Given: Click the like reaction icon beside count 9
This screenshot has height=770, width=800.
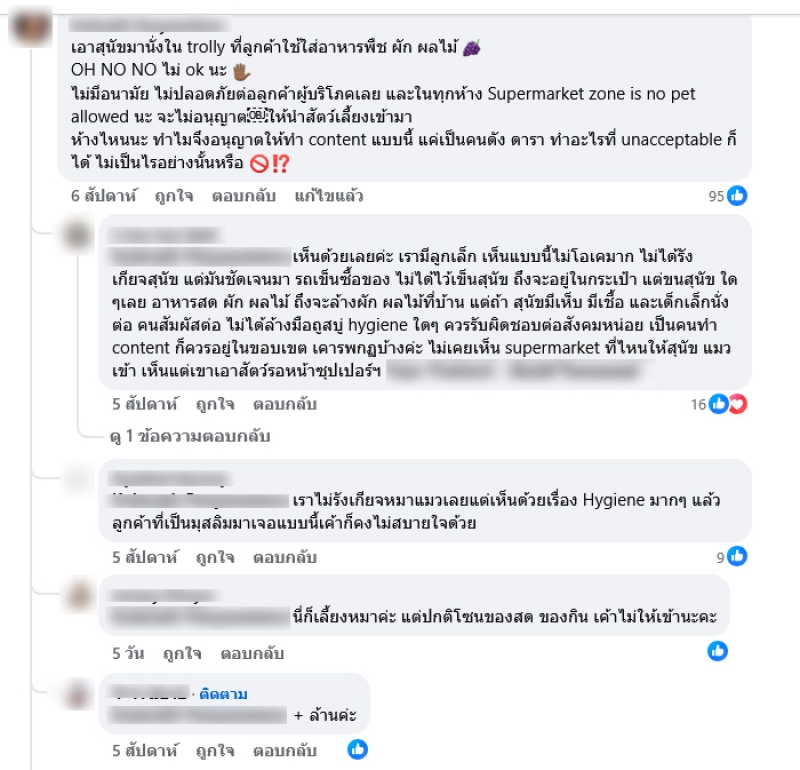Looking at the screenshot, I should coord(737,556).
